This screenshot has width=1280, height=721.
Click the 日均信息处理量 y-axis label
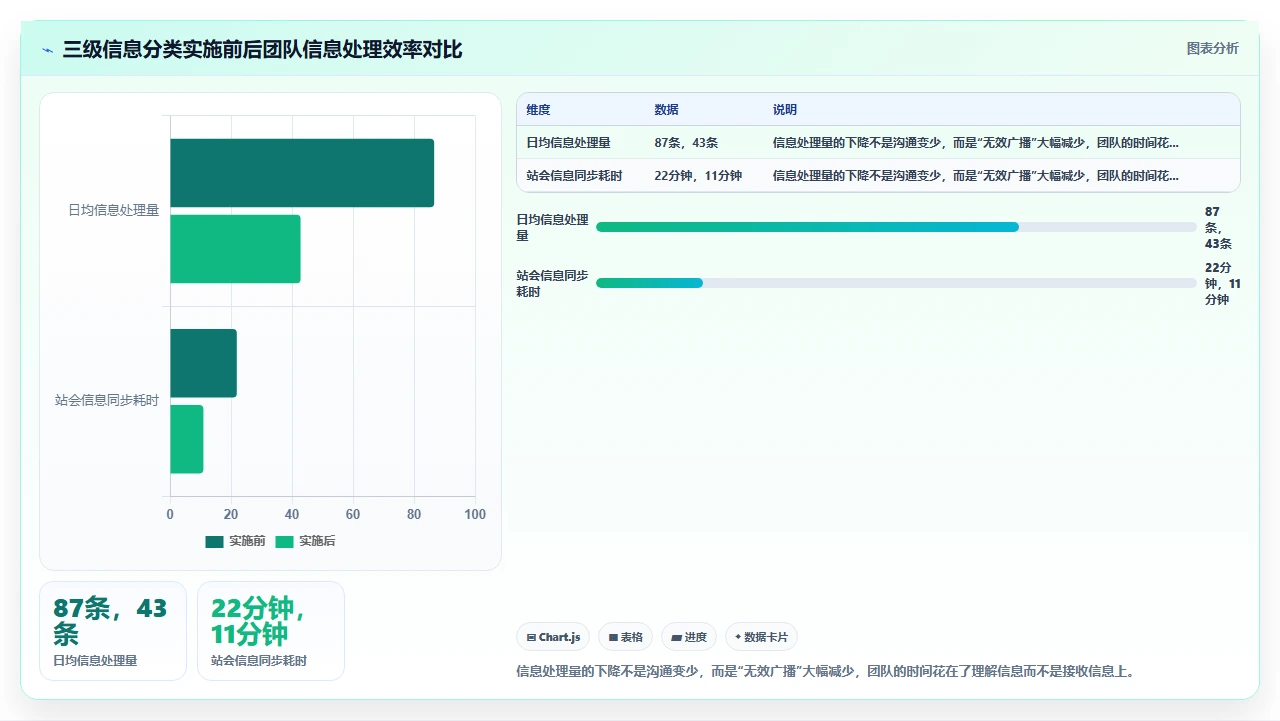coord(113,210)
